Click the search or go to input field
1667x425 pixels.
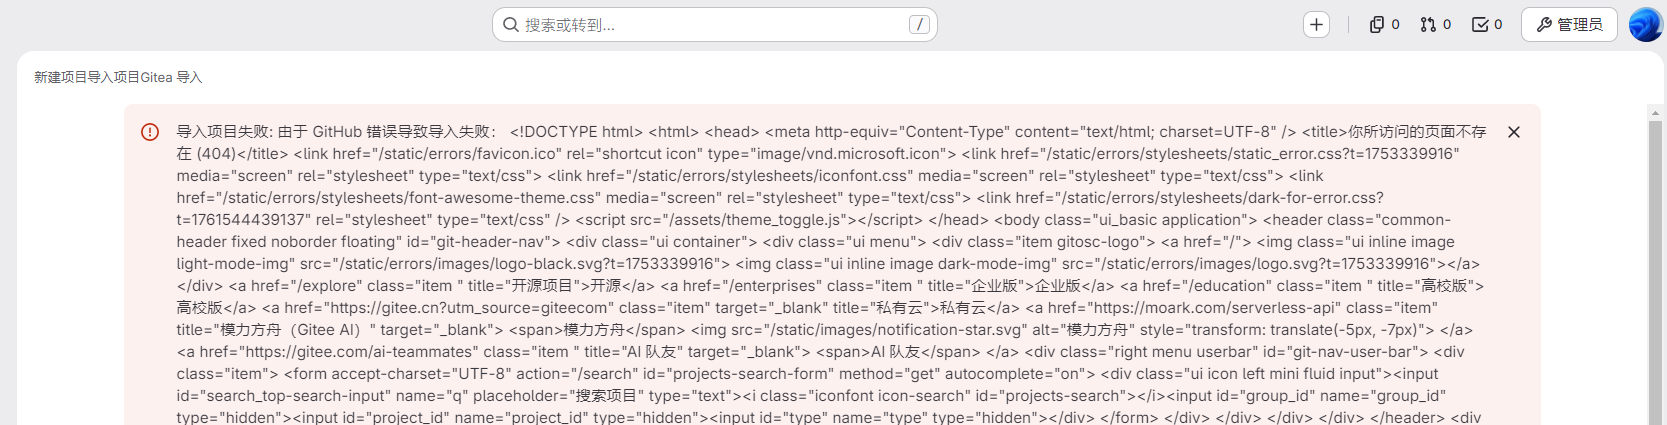(714, 25)
